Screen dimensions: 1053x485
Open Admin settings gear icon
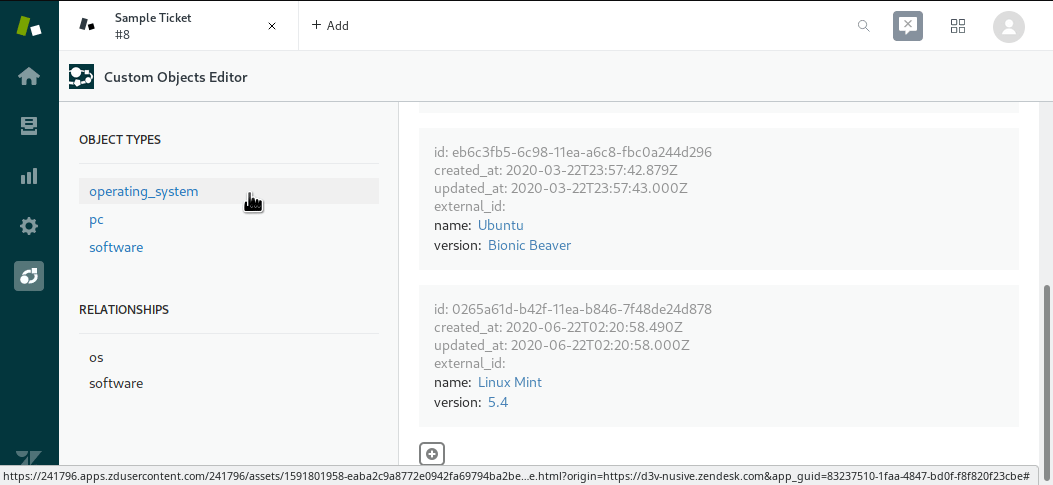coord(29,226)
